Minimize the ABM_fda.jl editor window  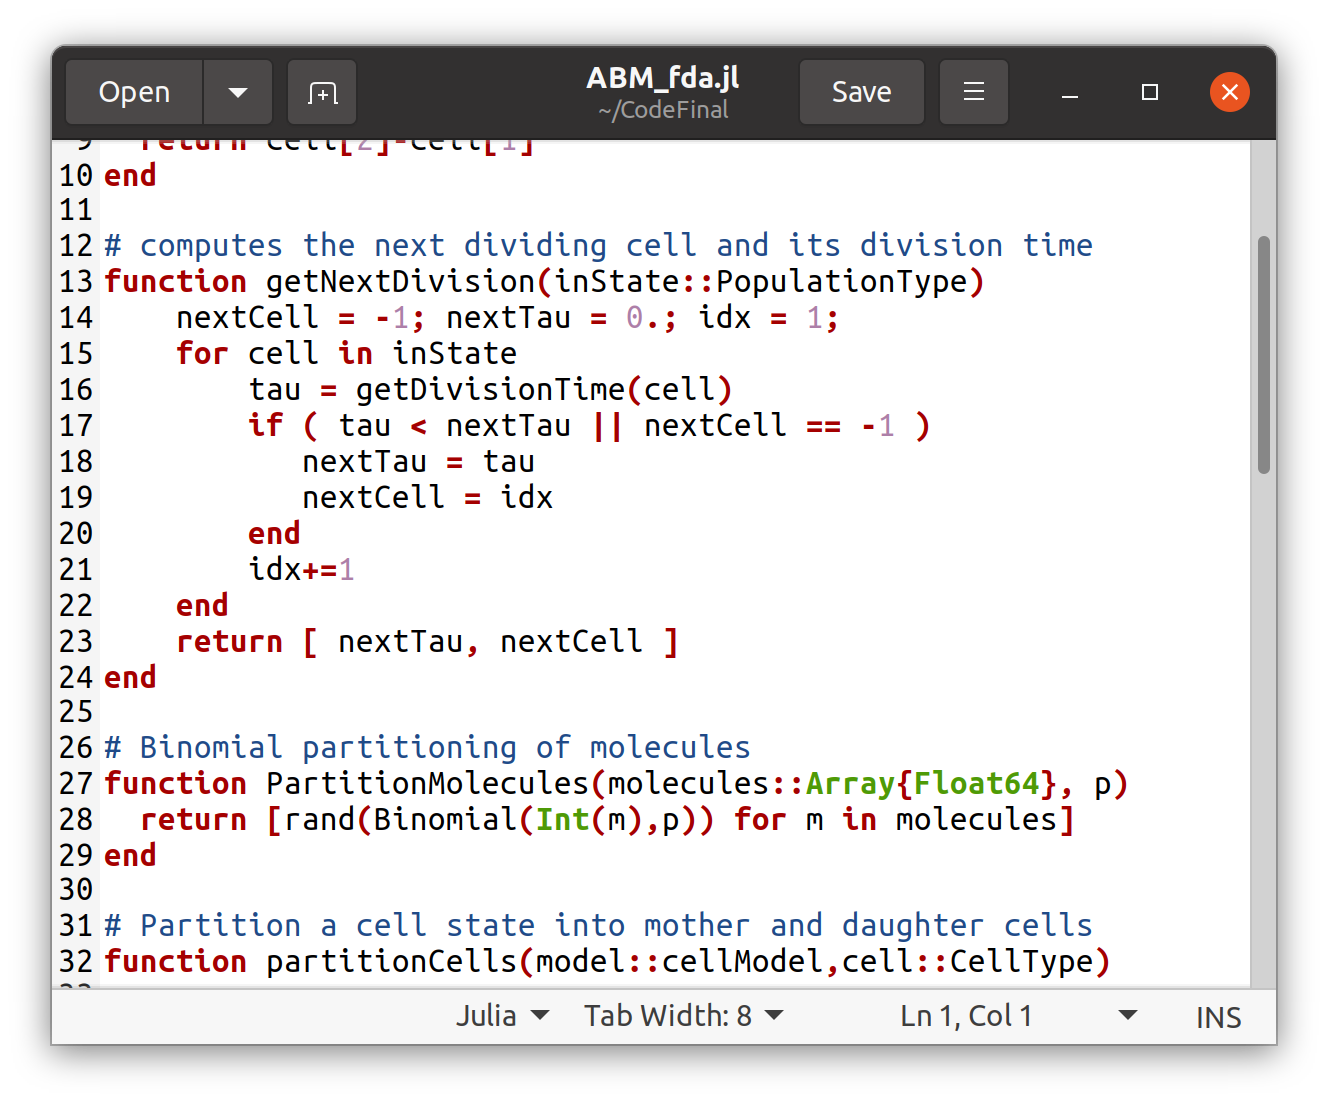point(1069,93)
